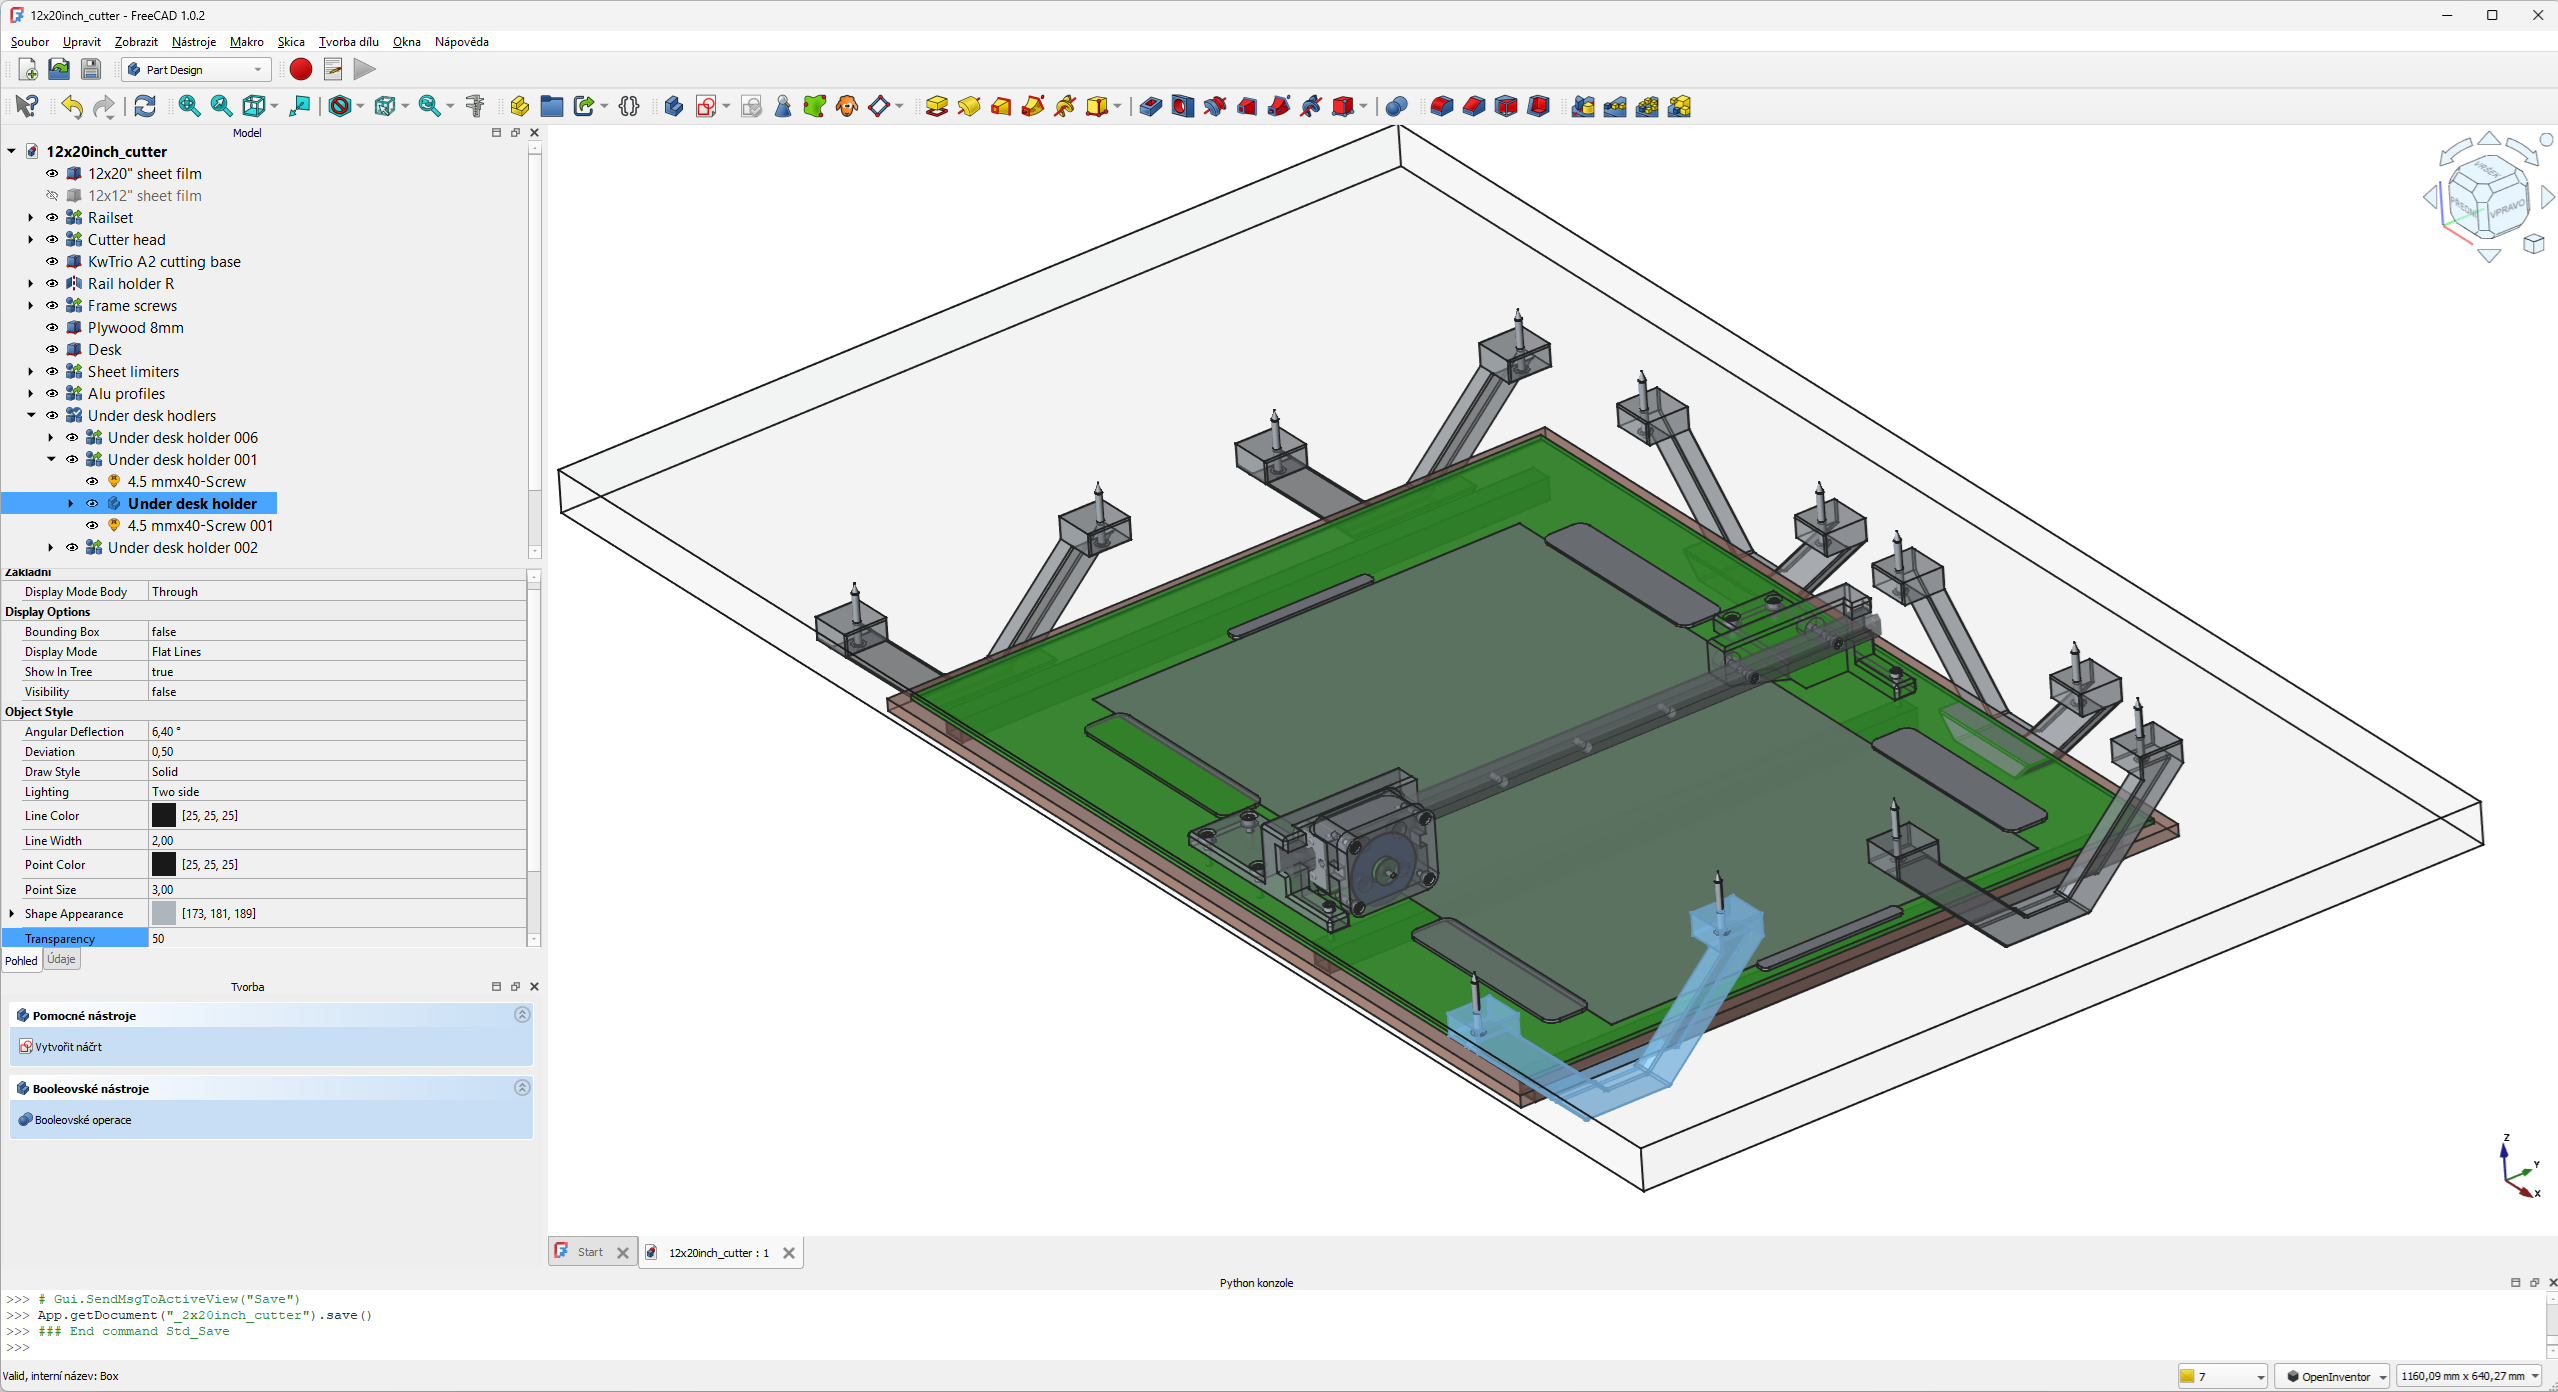Click the measure caliper tool icon
Viewport: 2558px width, 1392px height.
coord(475,106)
